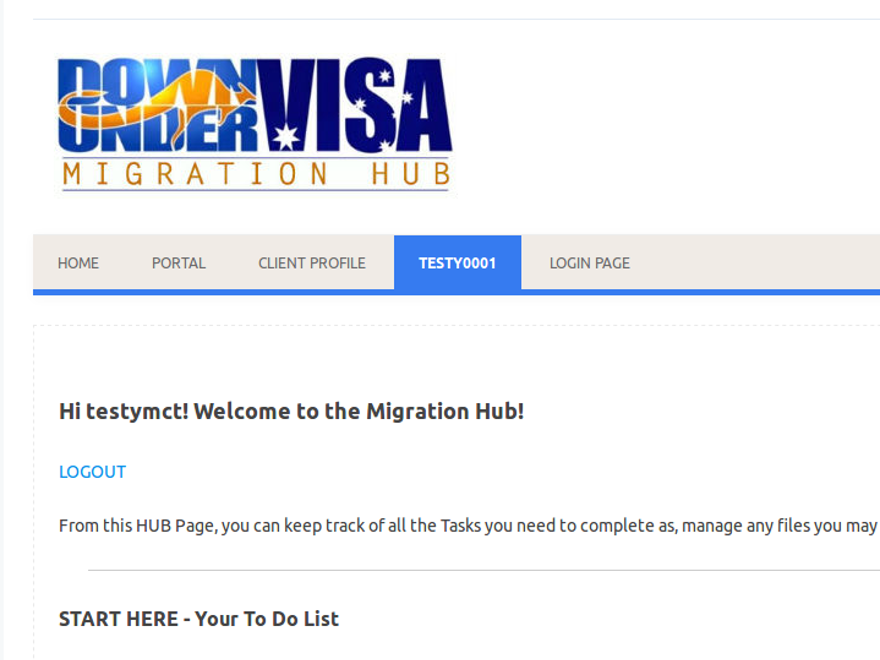Screen dimensions: 880x660
Task: Select the active TESTY0001 tab
Action: 457,263
